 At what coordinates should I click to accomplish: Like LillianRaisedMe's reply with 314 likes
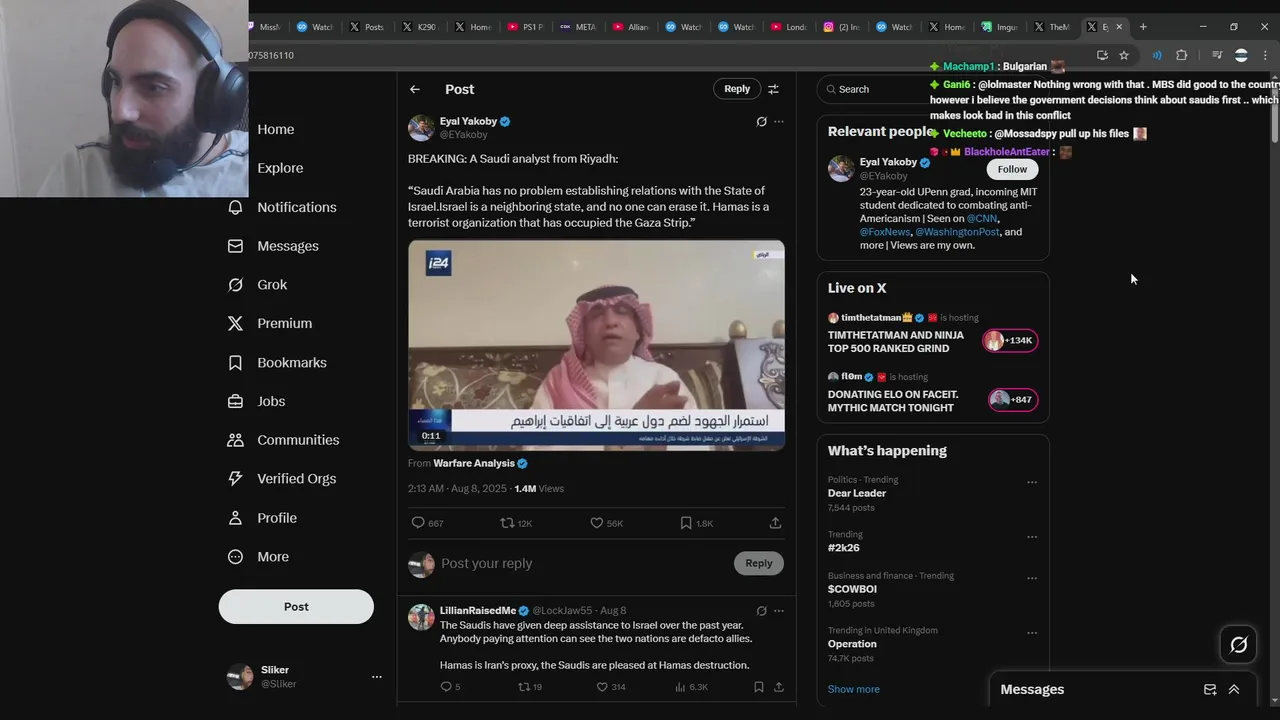(601, 687)
